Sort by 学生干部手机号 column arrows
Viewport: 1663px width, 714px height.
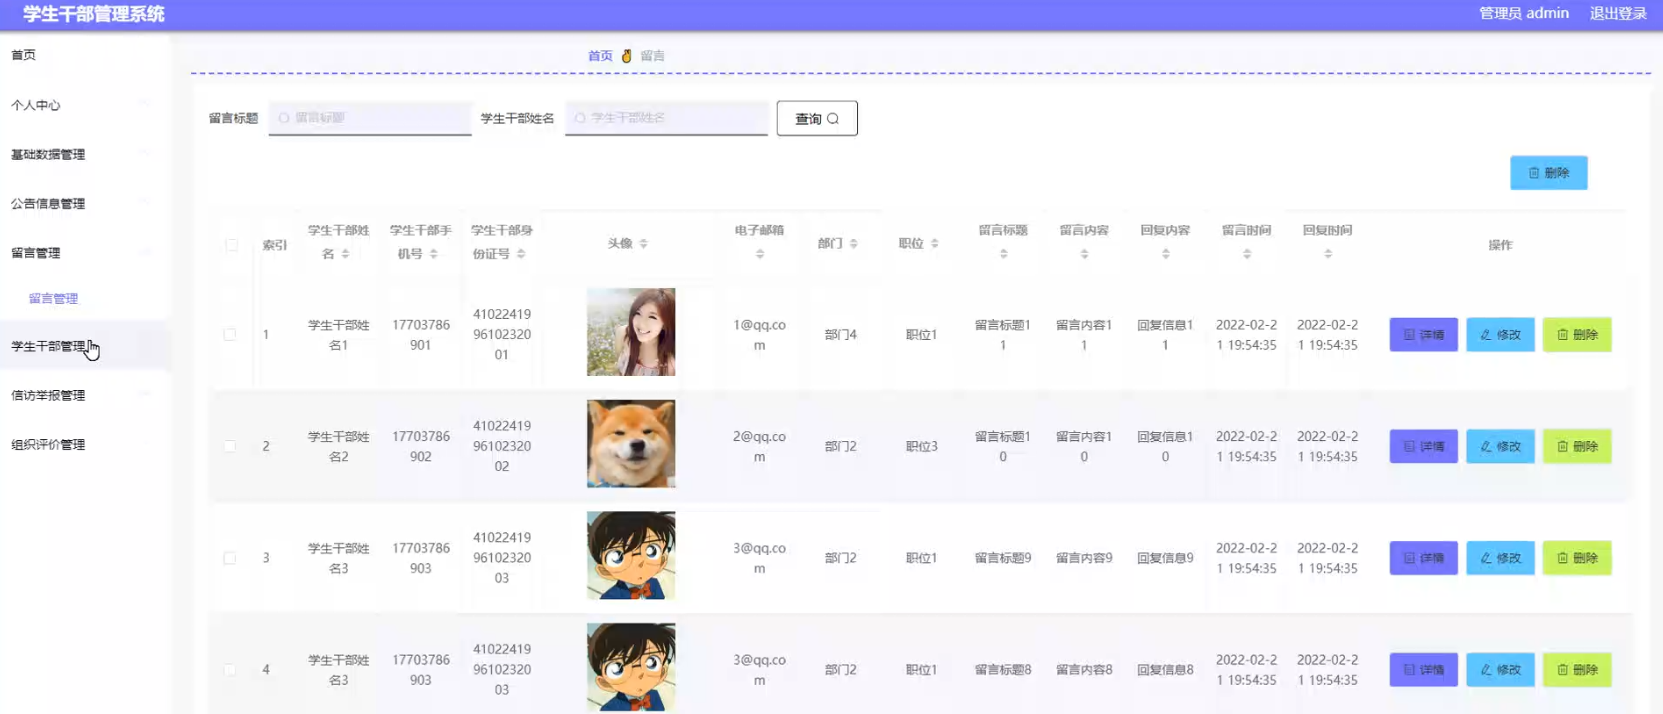pos(434,254)
